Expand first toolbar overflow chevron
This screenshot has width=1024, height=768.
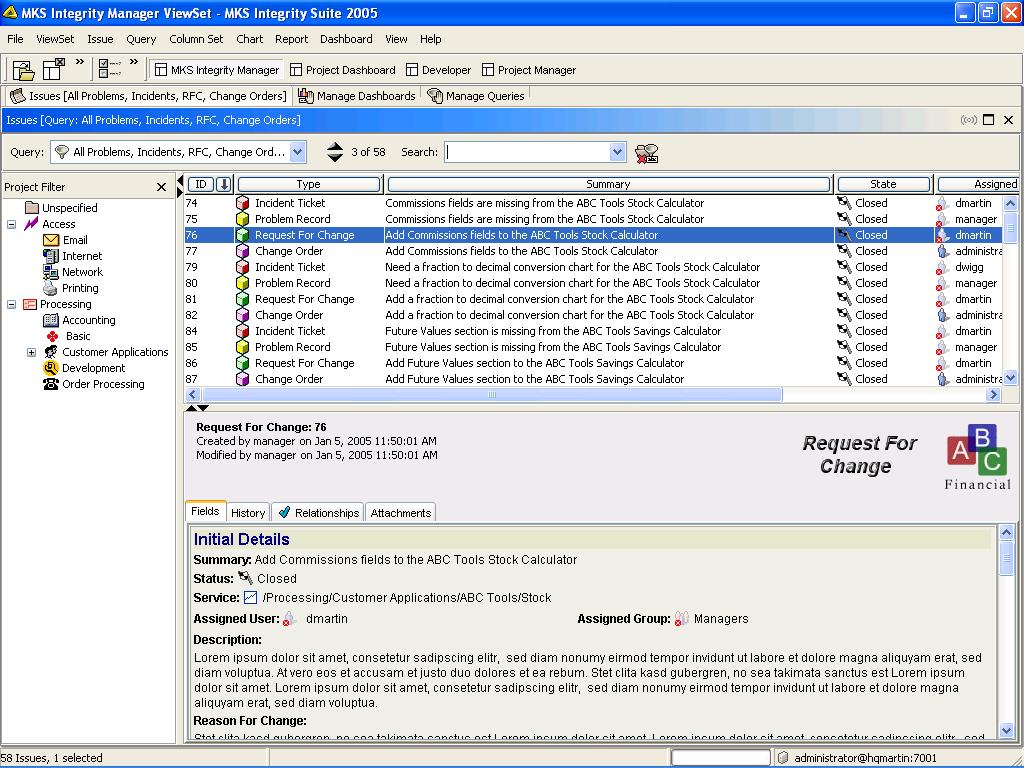80,62
